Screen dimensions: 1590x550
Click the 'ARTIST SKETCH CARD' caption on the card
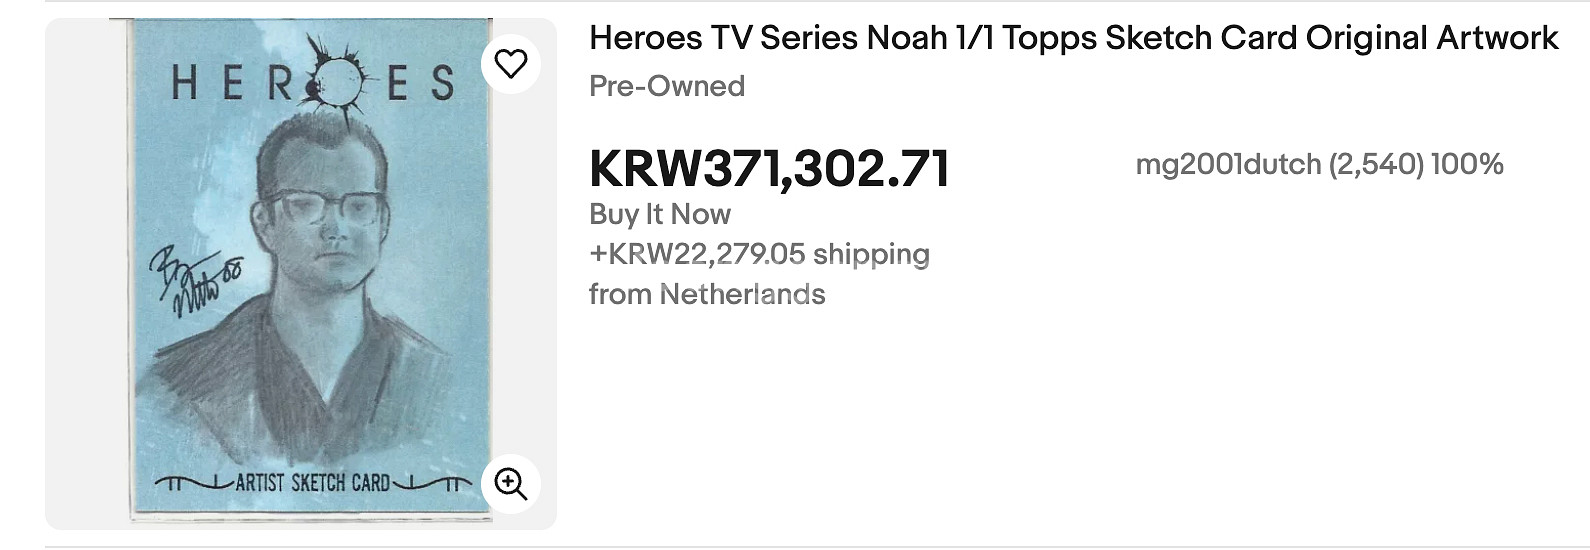coord(313,483)
